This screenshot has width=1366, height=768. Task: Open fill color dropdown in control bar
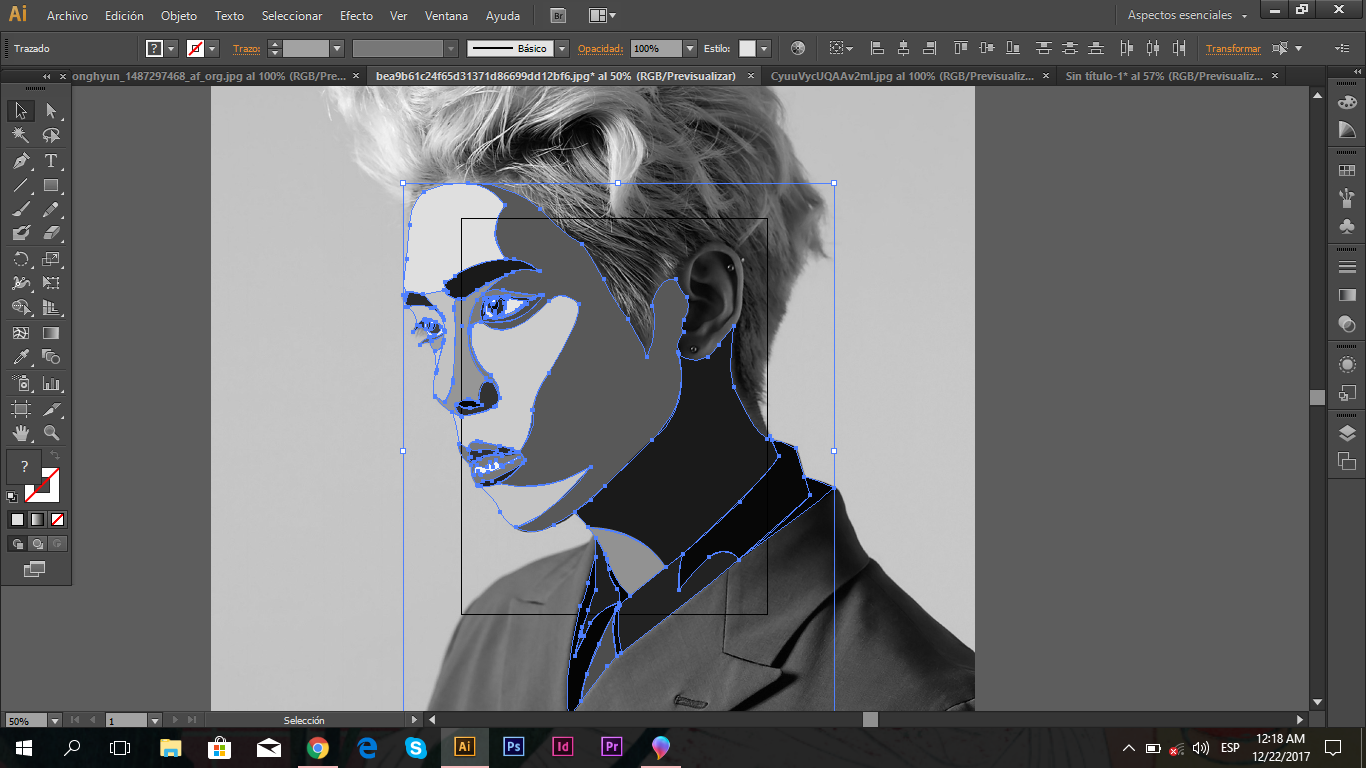[171, 48]
